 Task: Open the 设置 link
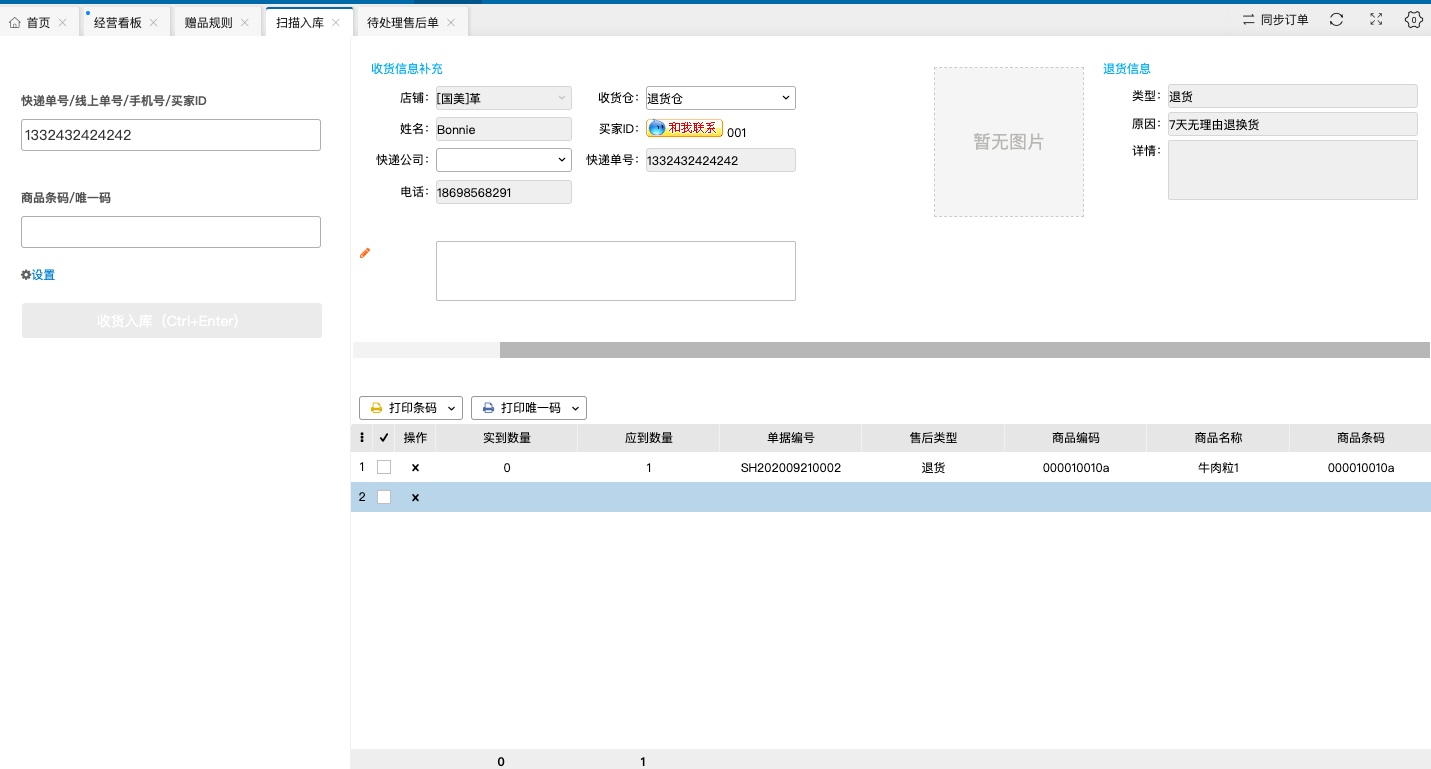pos(43,275)
